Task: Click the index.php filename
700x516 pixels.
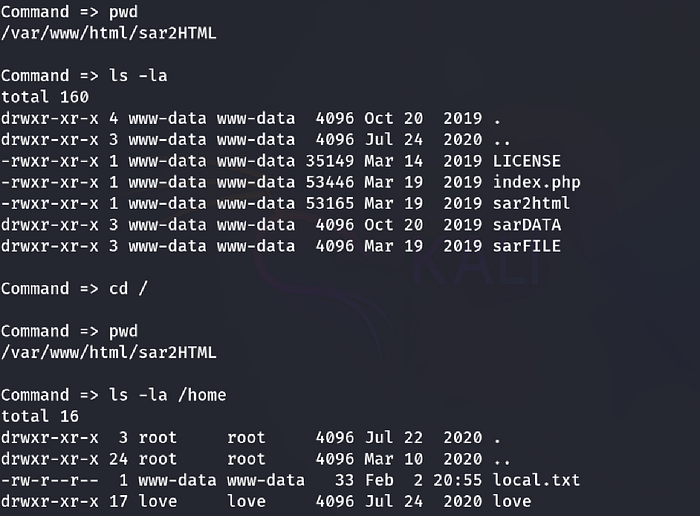Action: 536,182
